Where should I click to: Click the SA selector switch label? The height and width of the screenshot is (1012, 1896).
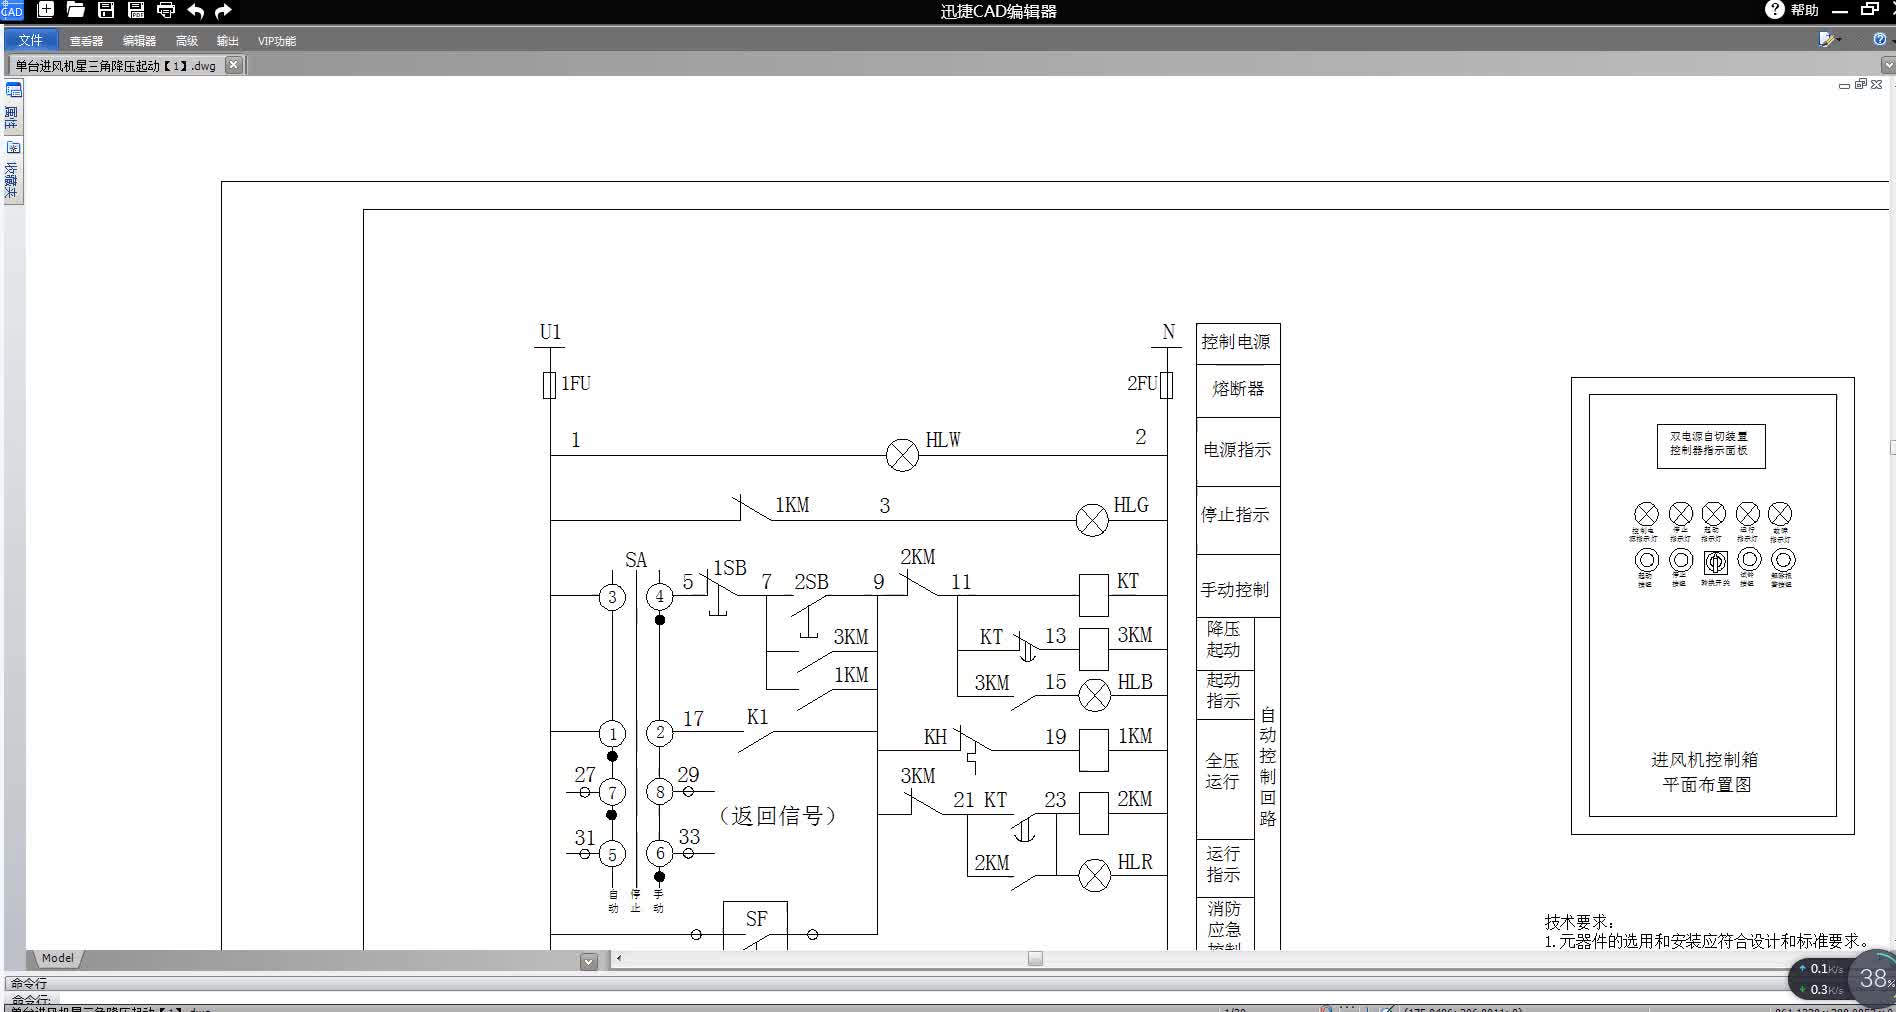636,560
